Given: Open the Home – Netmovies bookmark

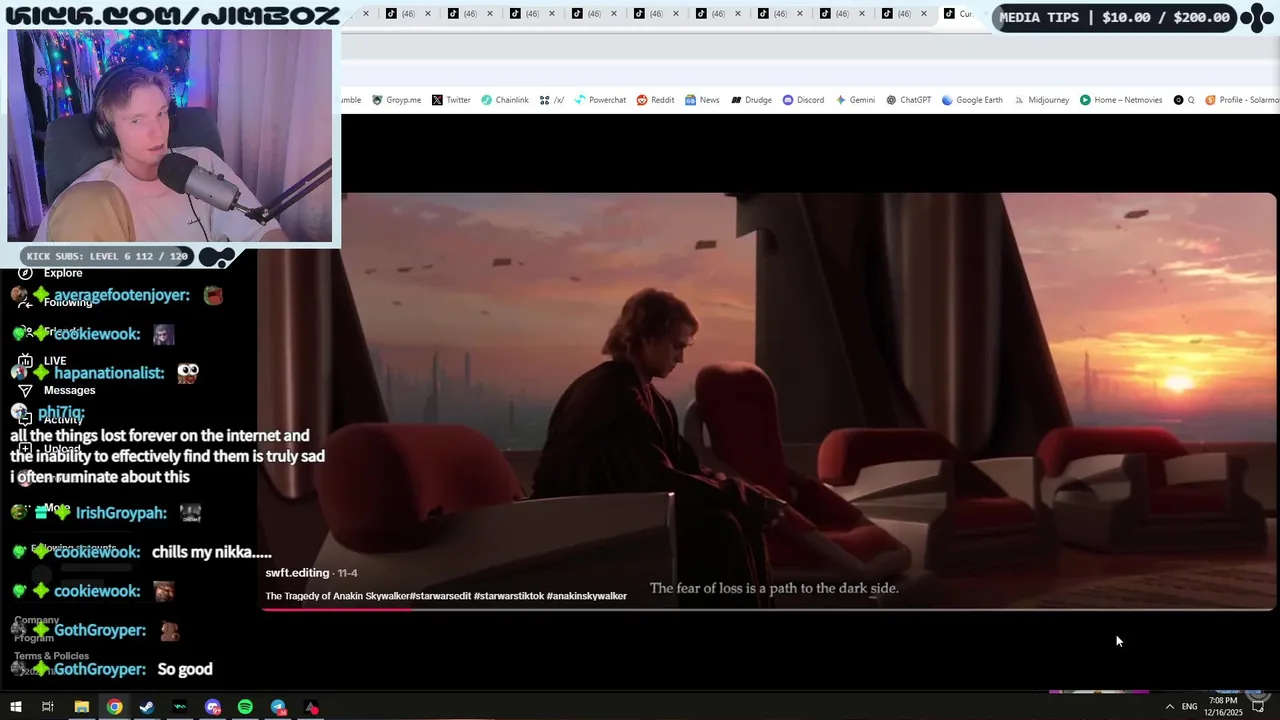Looking at the screenshot, I should [x=1120, y=100].
